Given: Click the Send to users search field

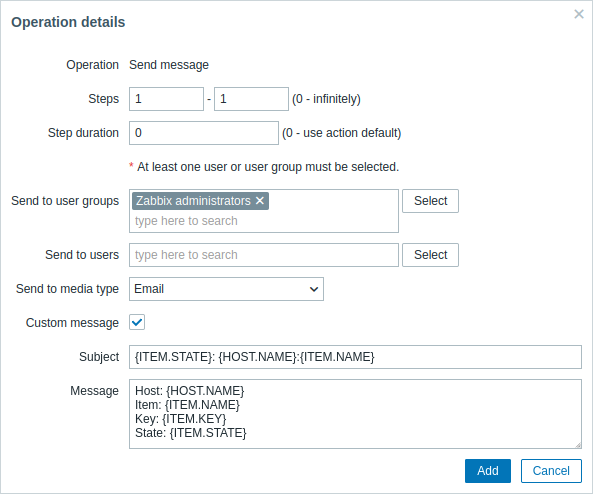Looking at the screenshot, I should [264, 255].
